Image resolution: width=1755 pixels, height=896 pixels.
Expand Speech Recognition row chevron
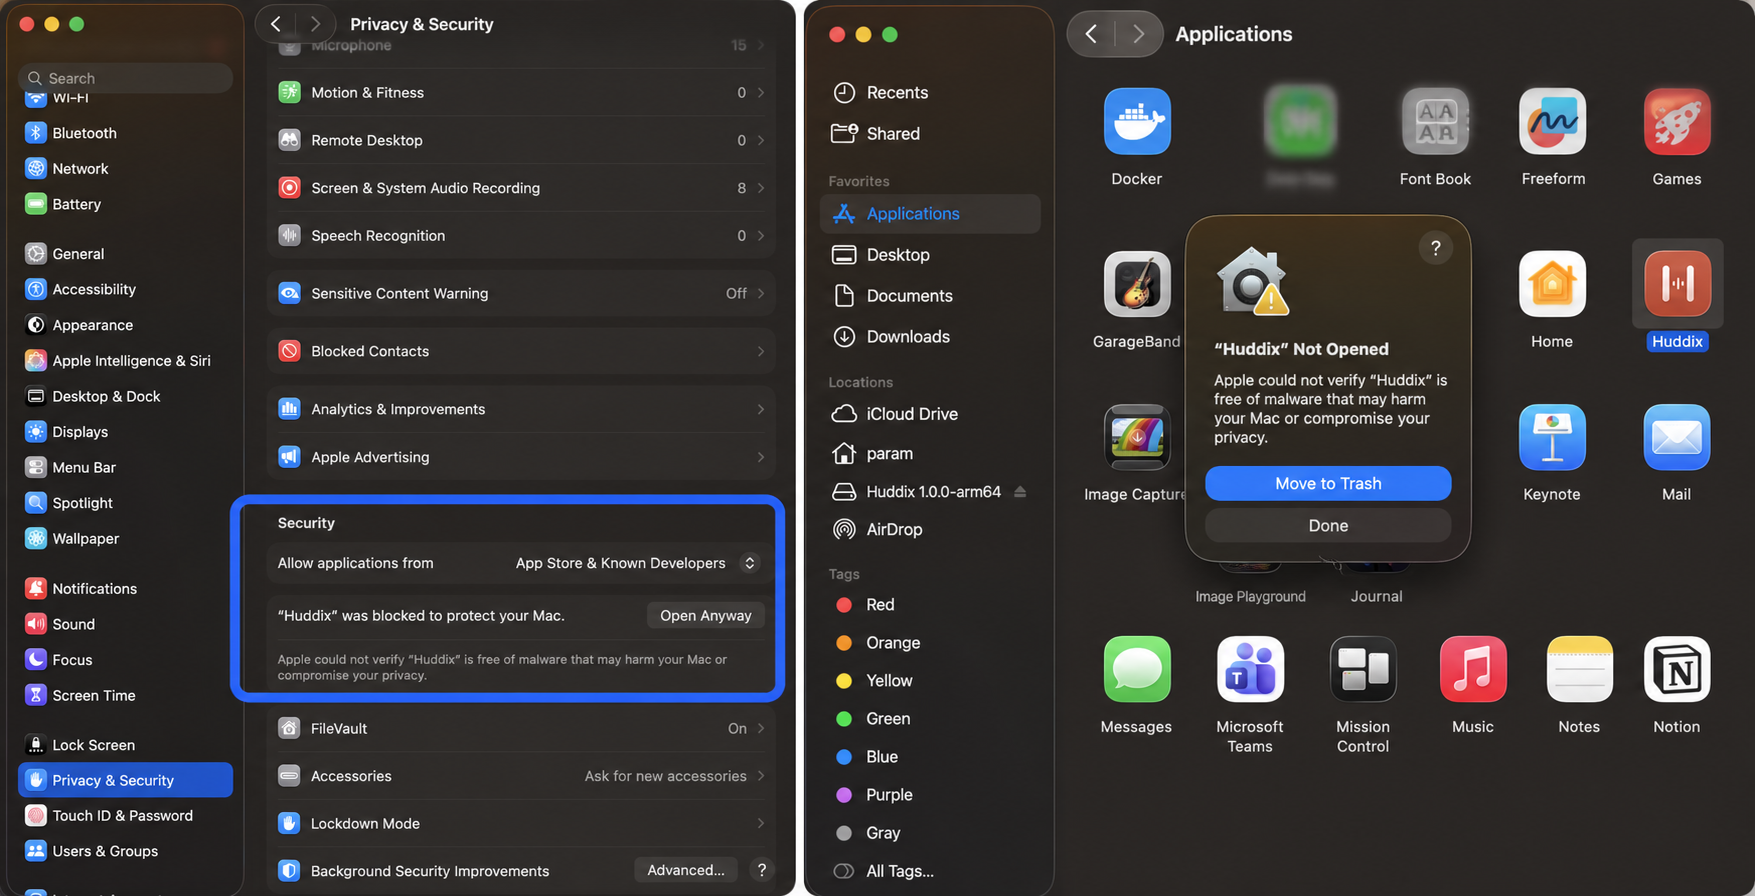761,236
